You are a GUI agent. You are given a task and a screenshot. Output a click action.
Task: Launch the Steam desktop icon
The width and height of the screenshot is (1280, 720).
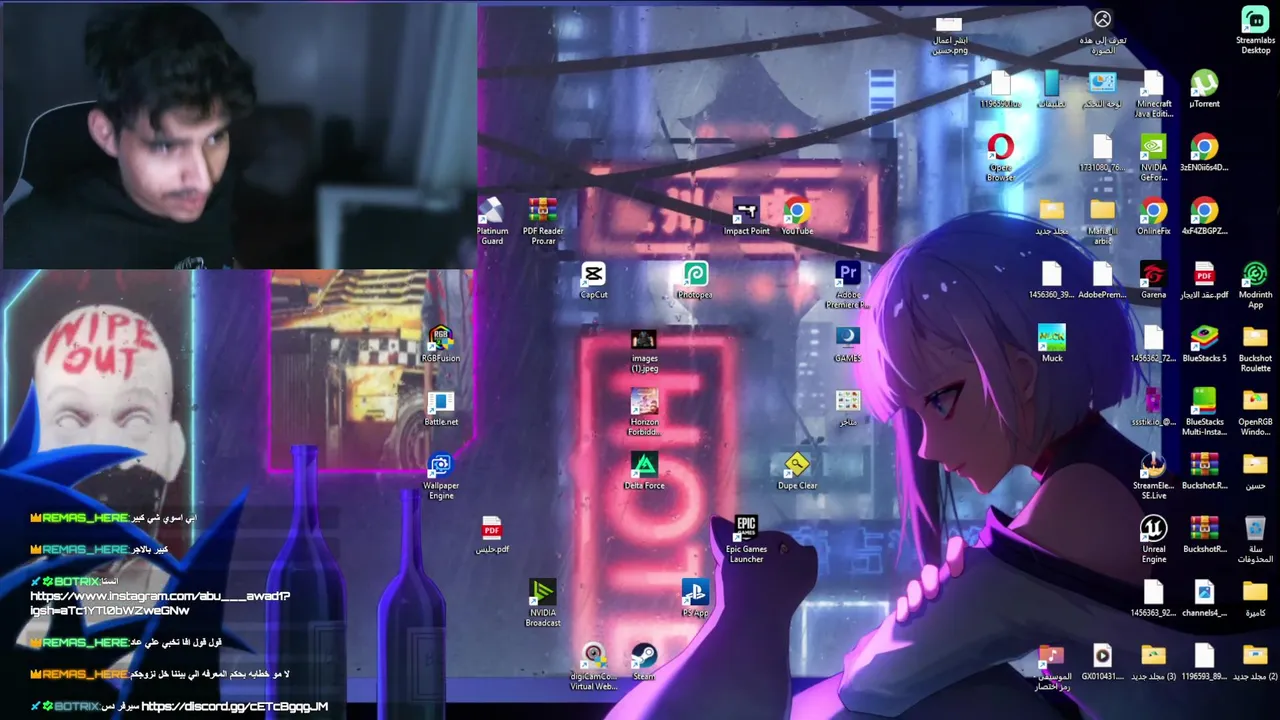coord(644,662)
